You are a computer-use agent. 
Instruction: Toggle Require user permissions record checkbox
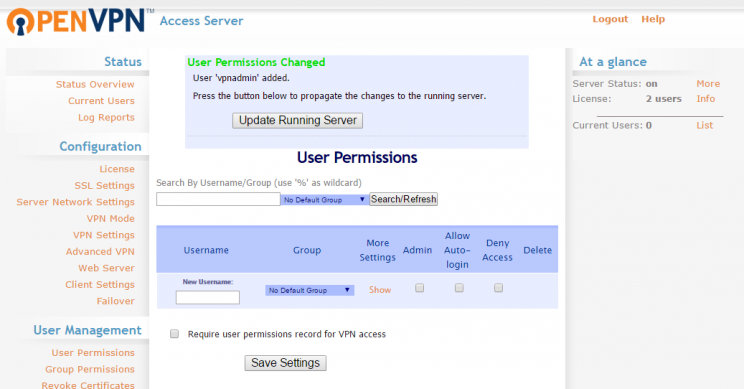(x=175, y=334)
